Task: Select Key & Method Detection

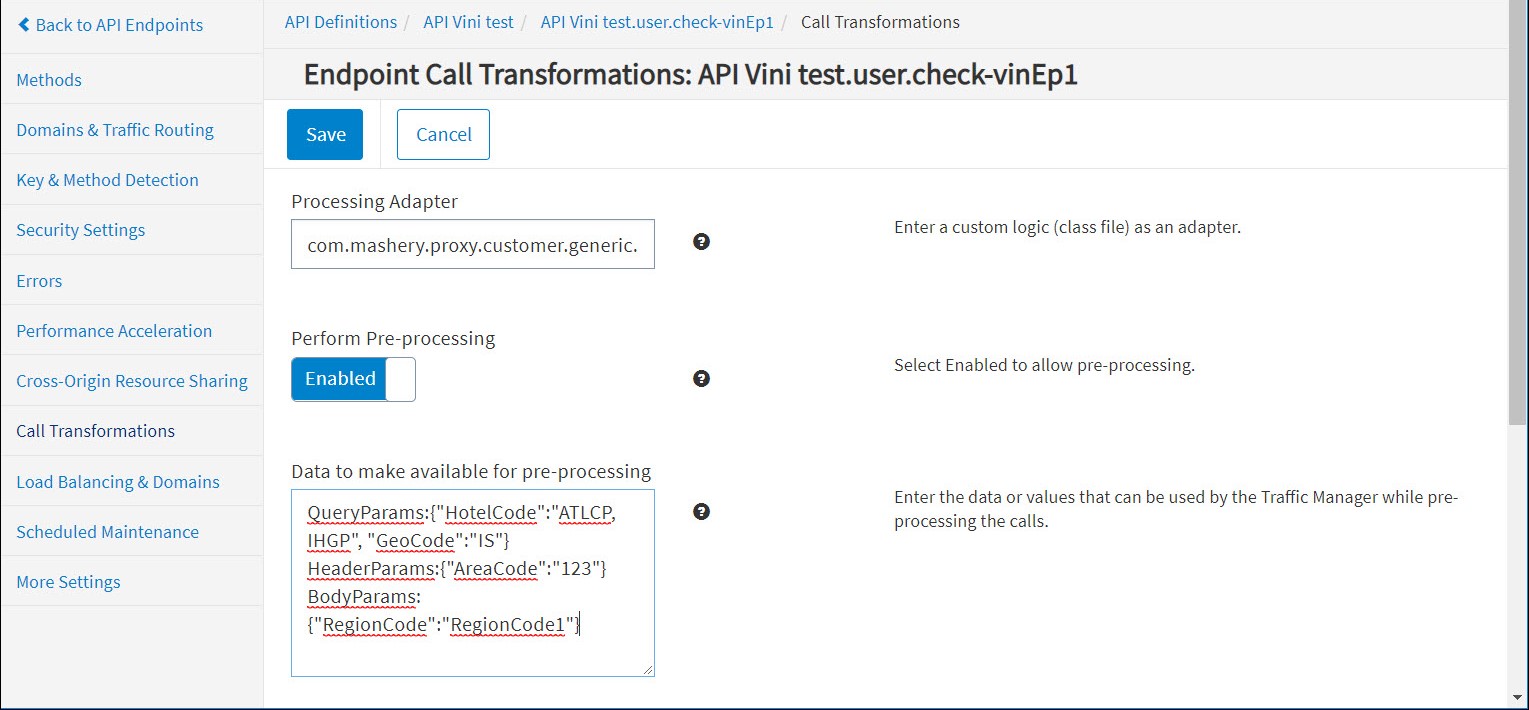Action: [107, 180]
